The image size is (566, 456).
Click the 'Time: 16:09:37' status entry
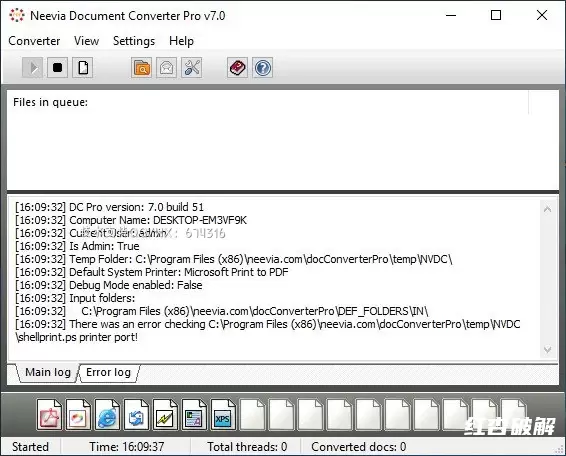coord(127,447)
